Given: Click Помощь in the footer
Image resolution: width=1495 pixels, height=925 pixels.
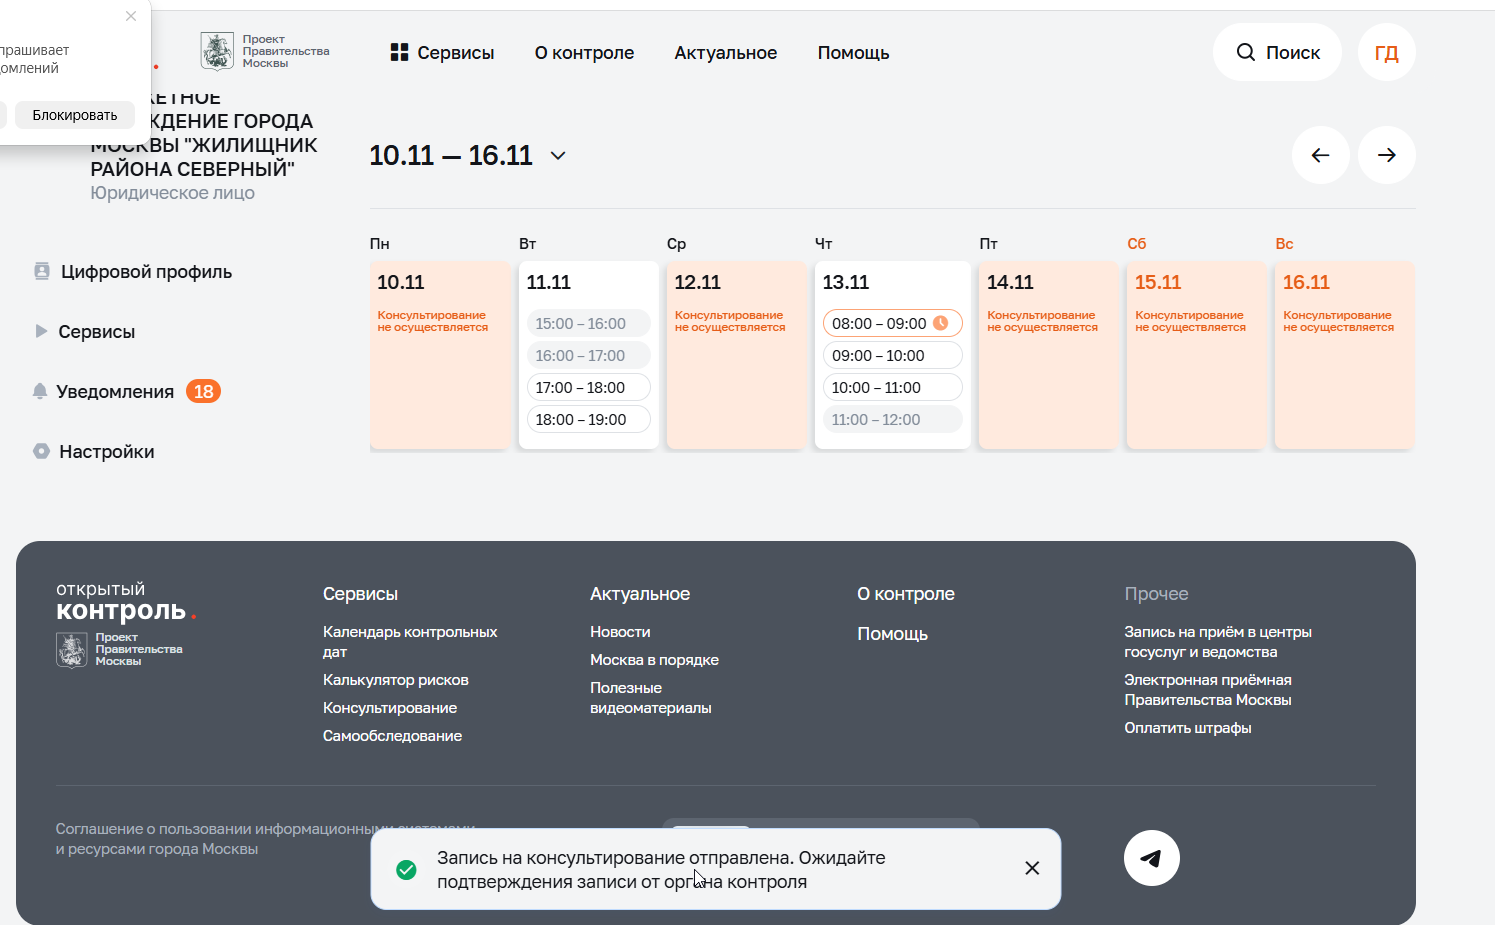Looking at the screenshot, I should point(892,633).
